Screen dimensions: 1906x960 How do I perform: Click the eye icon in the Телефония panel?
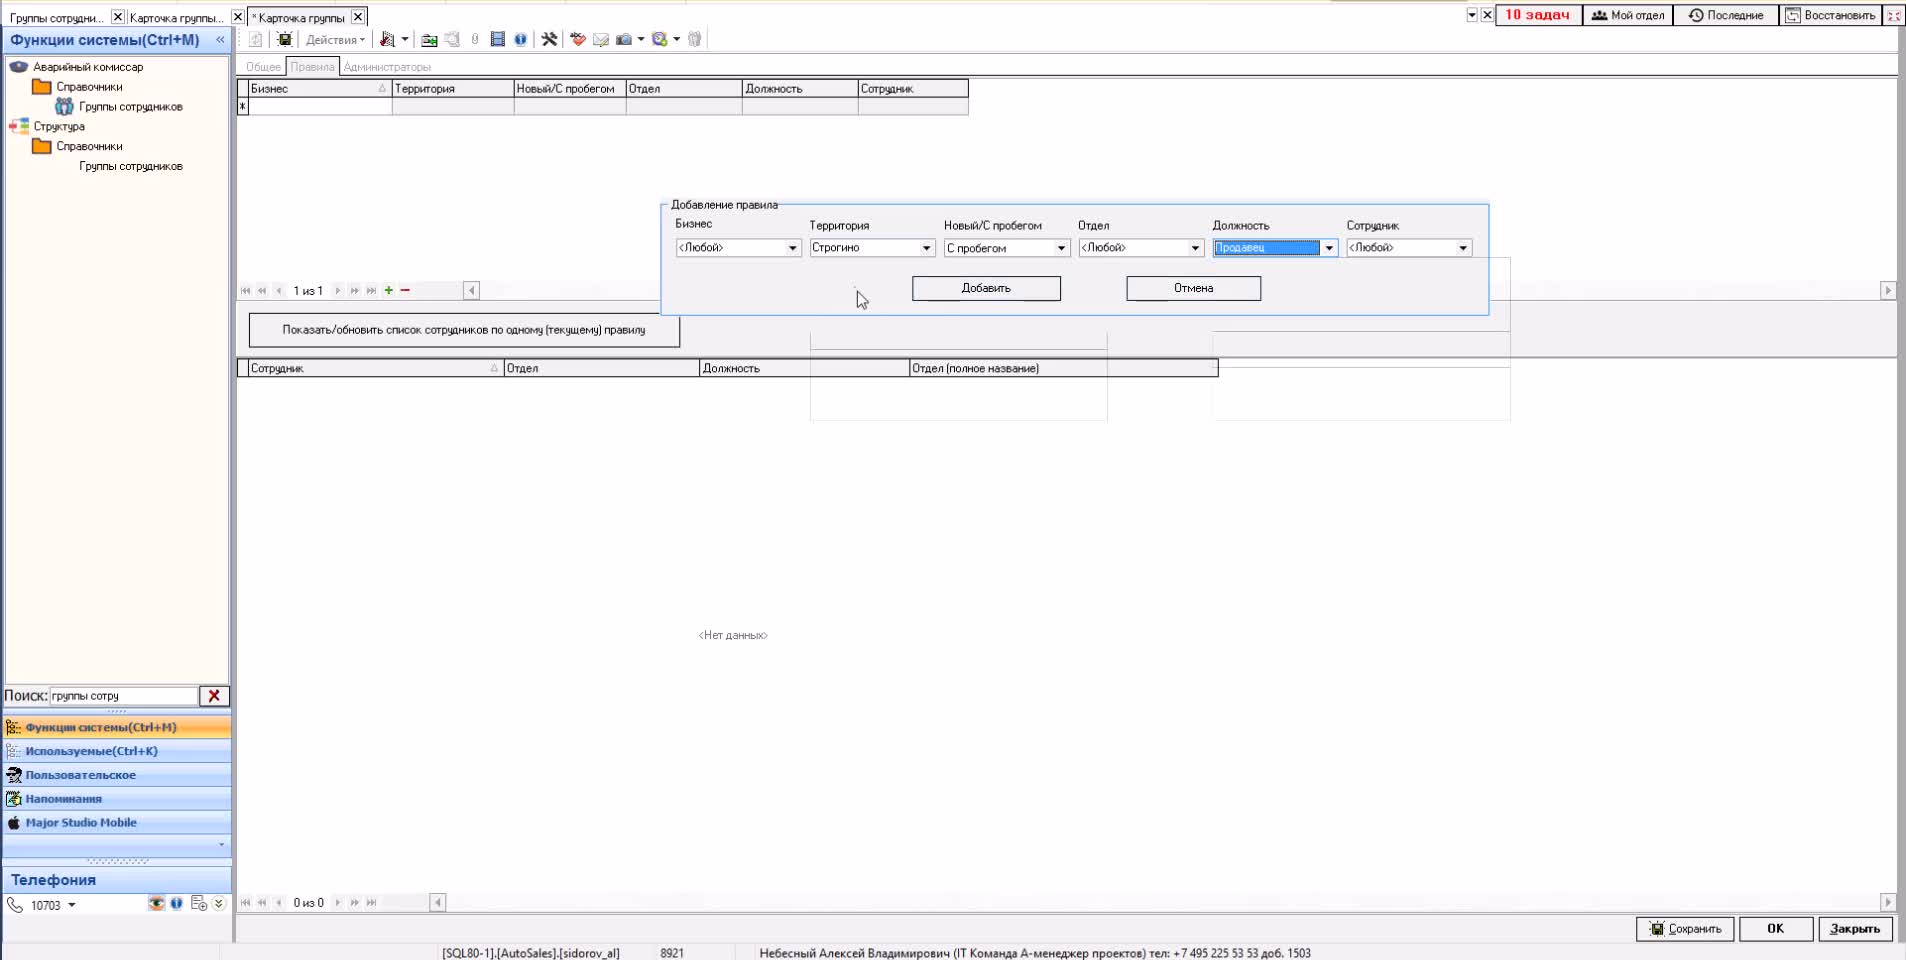coord(156,903)
